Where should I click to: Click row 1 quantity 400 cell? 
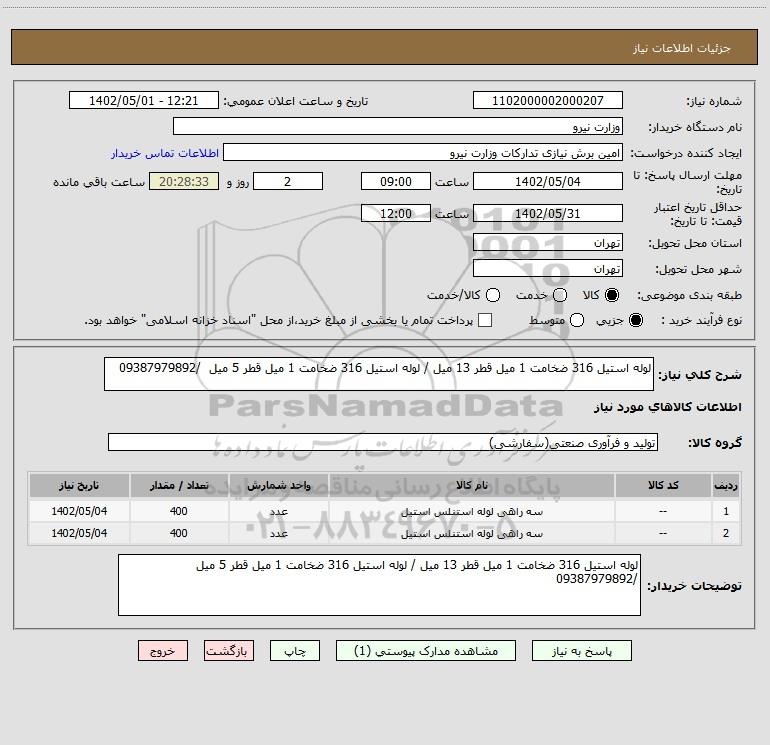[179, 511]
